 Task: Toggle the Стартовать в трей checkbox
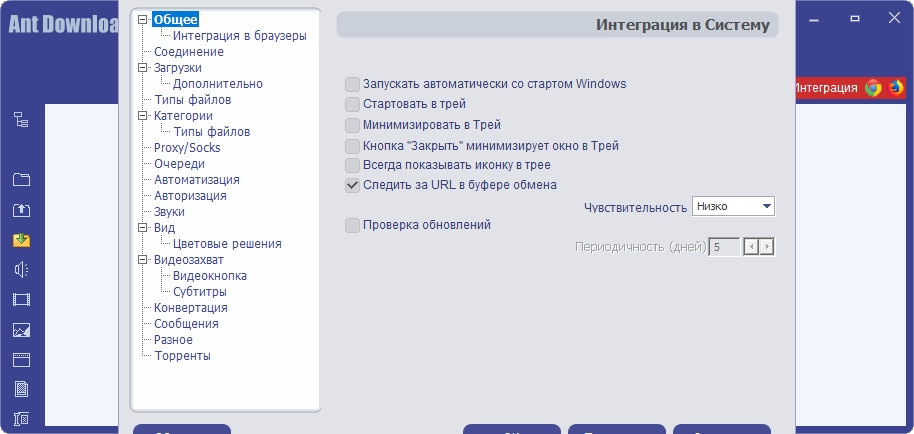[352, 105]
